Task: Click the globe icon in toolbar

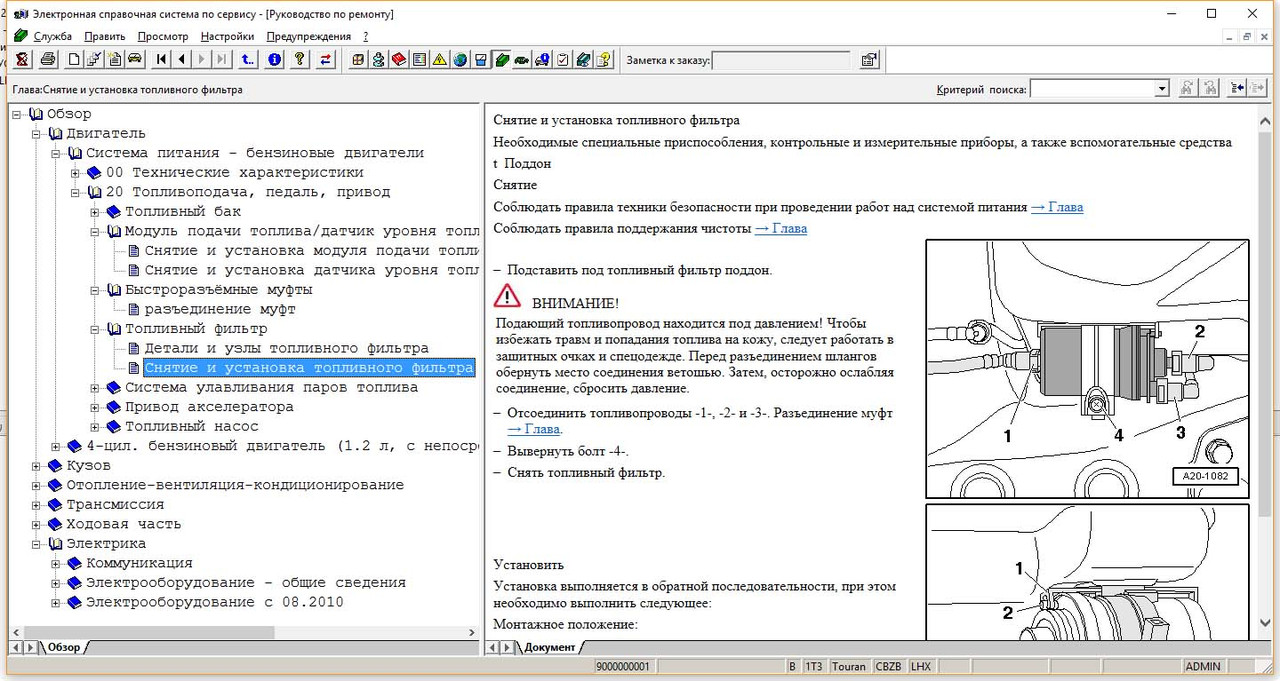Action: (x=460, y=60)
